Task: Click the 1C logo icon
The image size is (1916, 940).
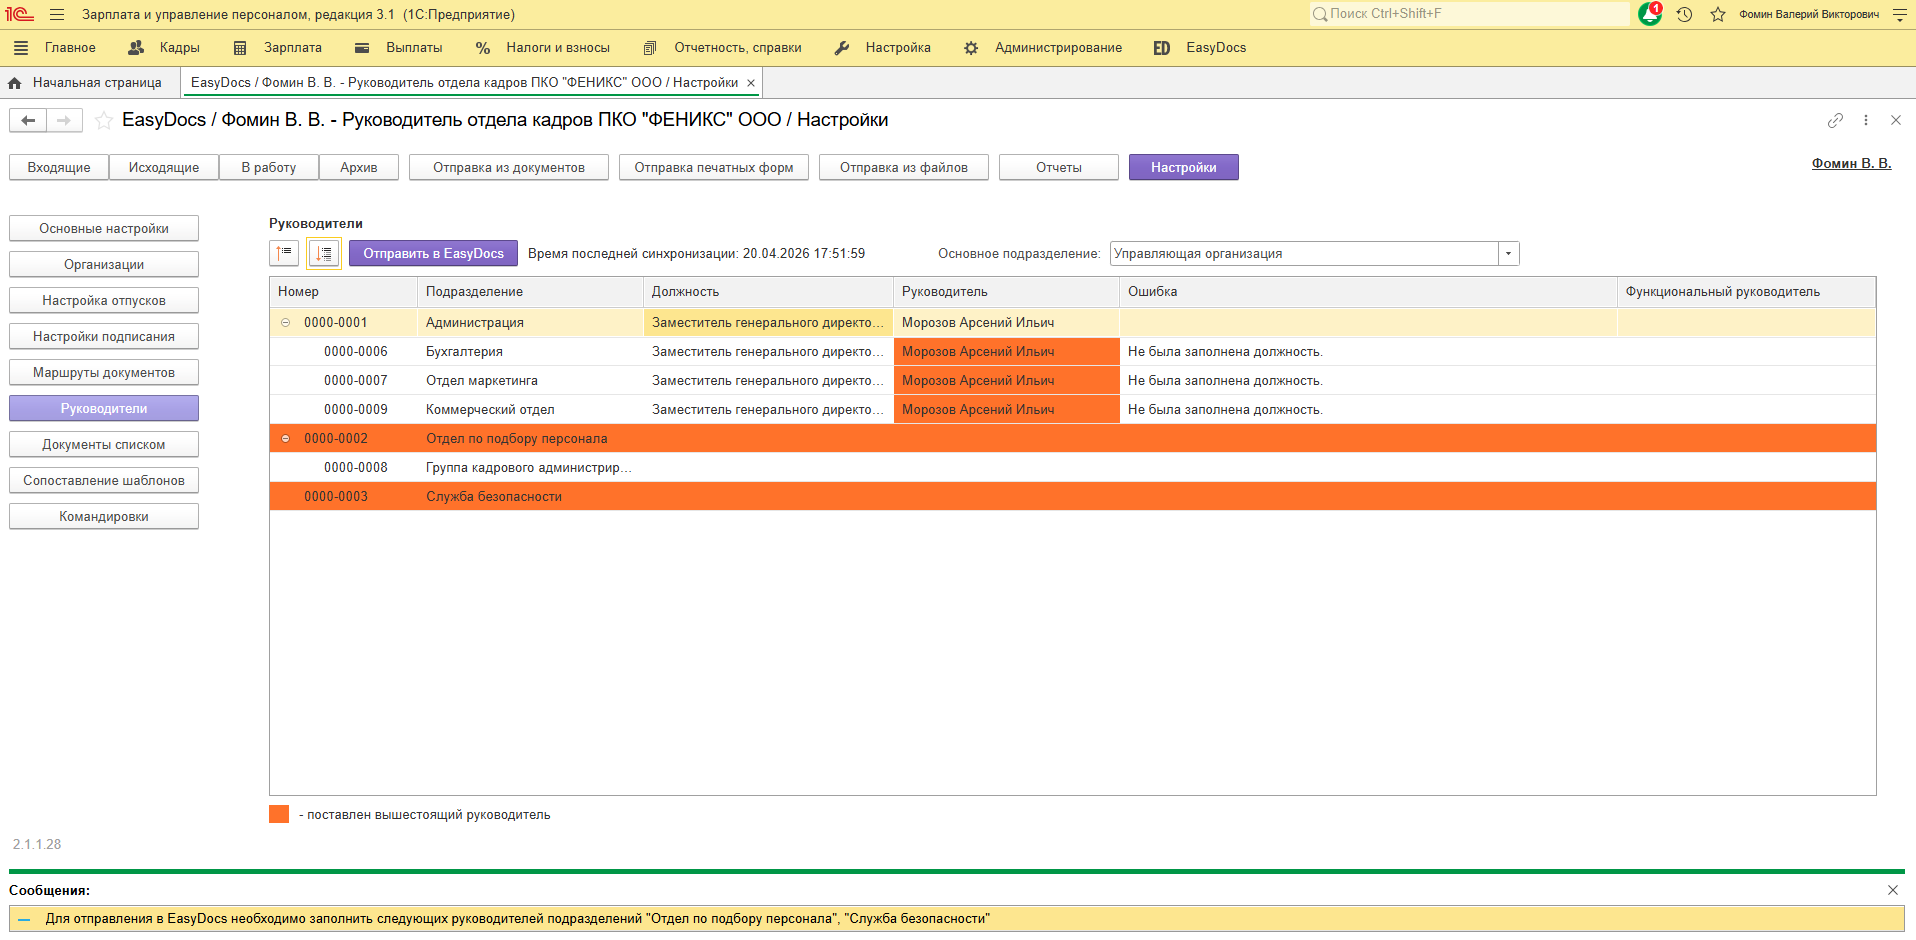Action: (x=19, y=14)
